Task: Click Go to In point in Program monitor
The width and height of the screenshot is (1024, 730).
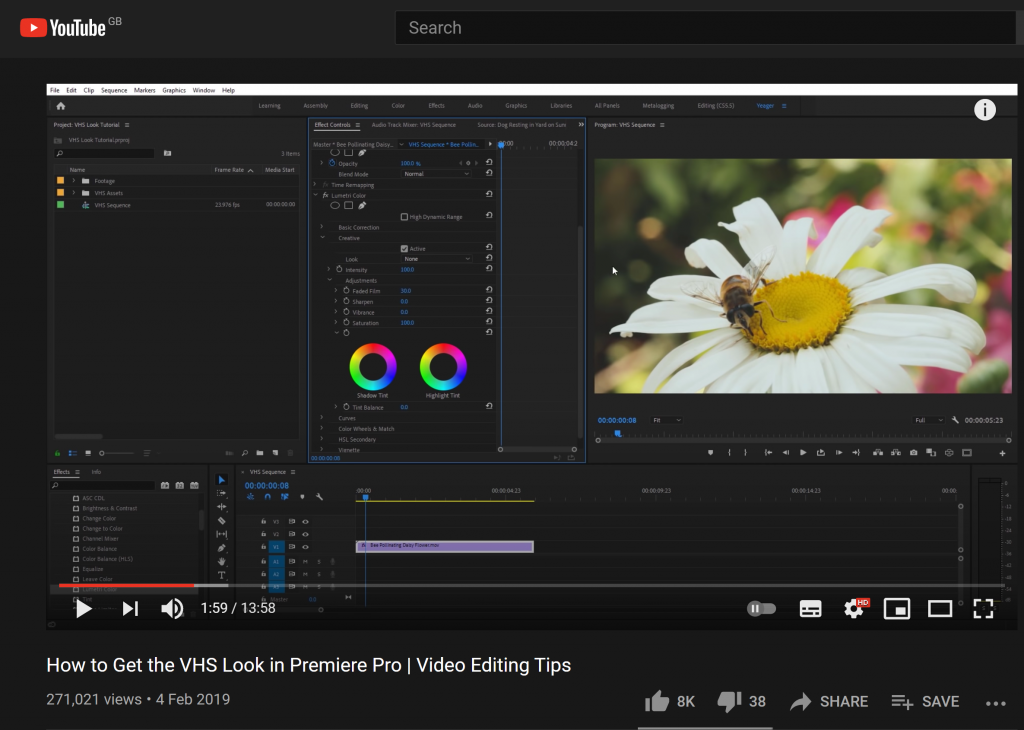Action: [769, 452]
